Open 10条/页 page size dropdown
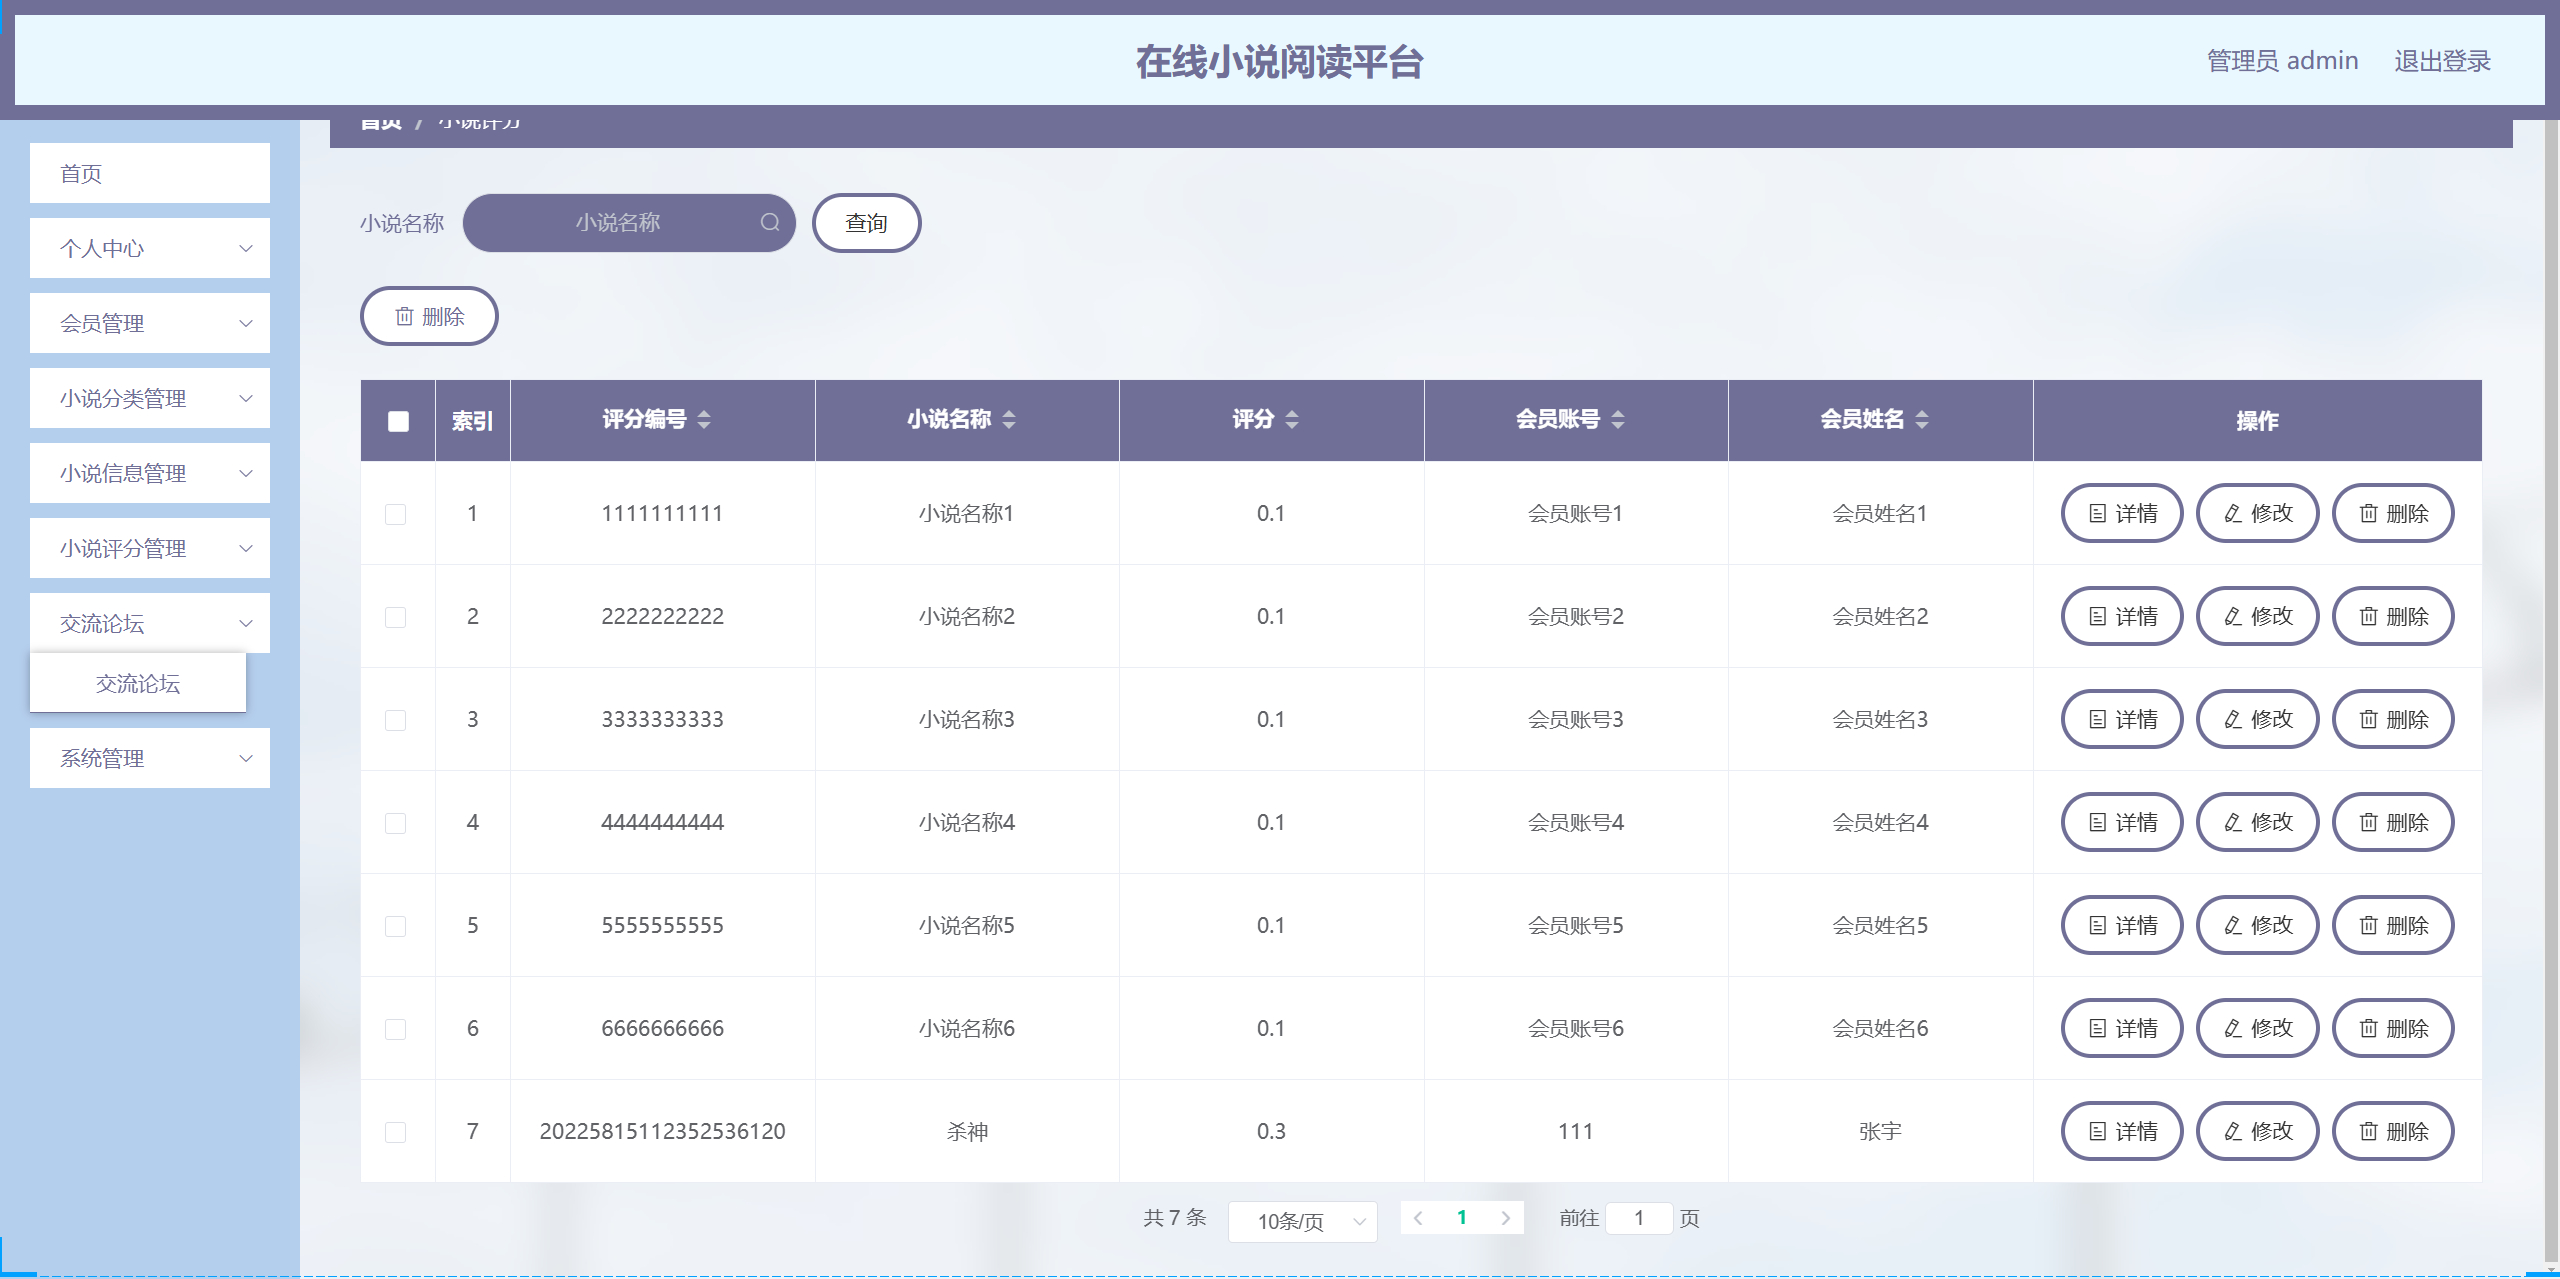The height and width of the screenshot is (1279, 2560). click(1302, 1221)
